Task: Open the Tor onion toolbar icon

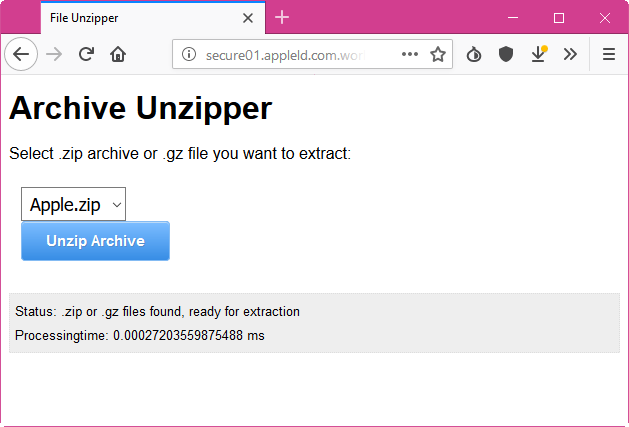Action: [474, 54]
